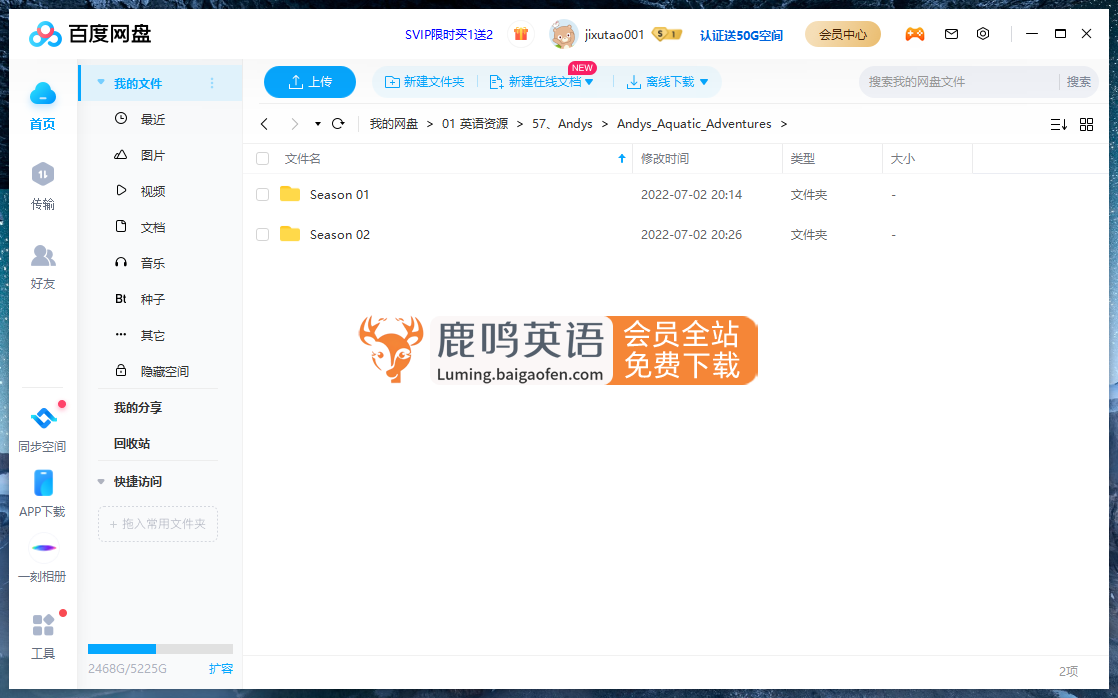Click the user avatar picture

[563, 34]
